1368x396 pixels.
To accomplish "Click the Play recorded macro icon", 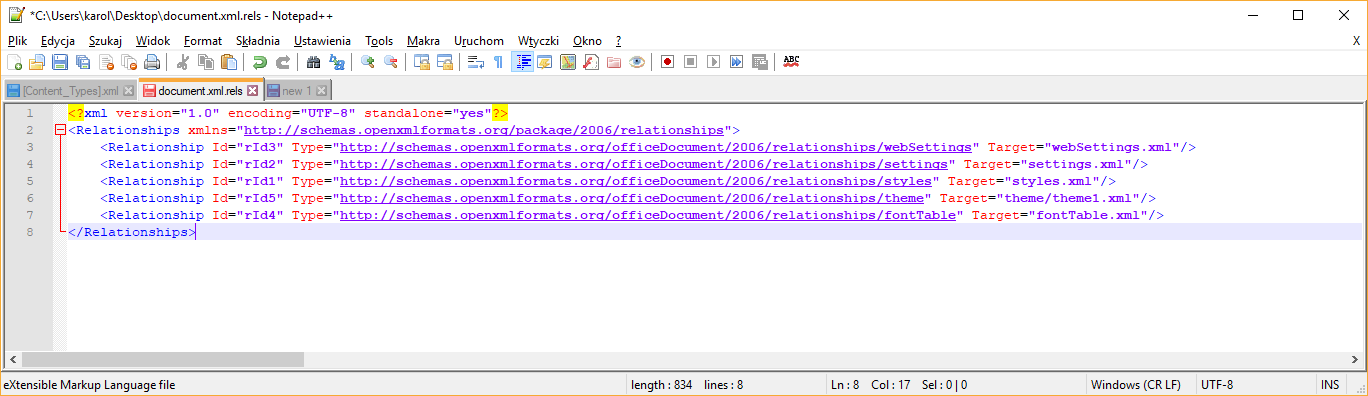I will click(713, 62).
